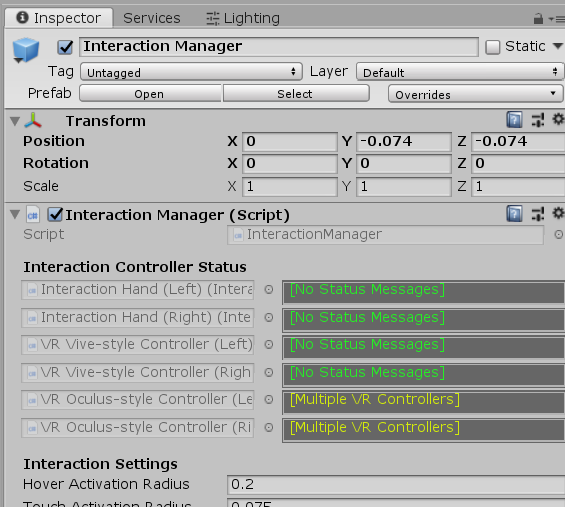Click object picker for Oculus-style Controller (Right)

coord(269,427)
